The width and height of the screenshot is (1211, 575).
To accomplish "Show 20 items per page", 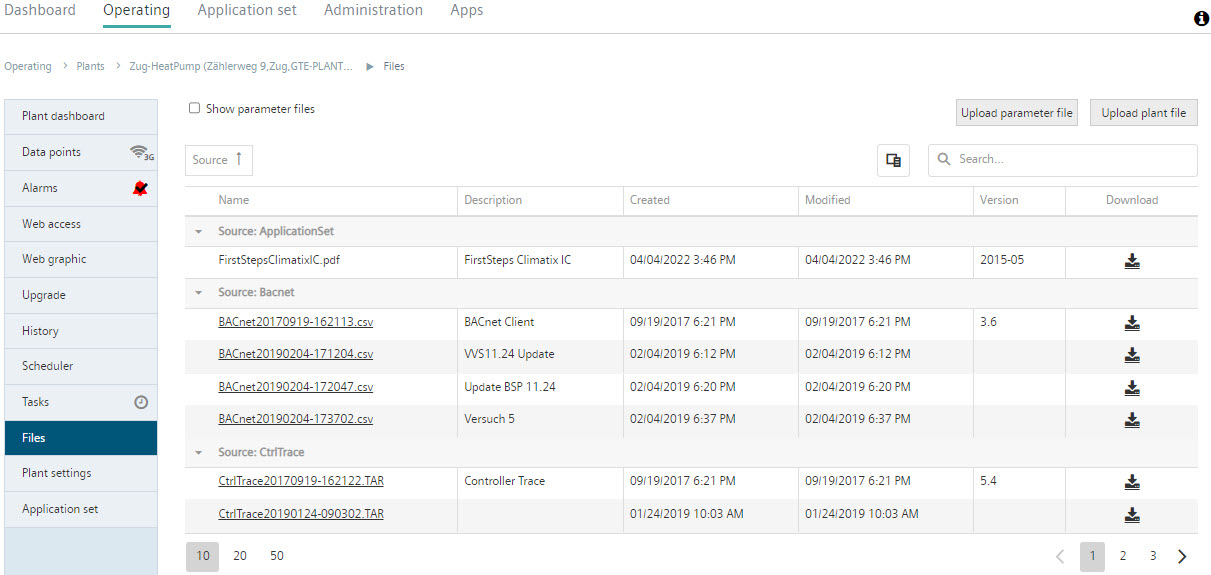I will pyautogui.click(x=240, y=556).
